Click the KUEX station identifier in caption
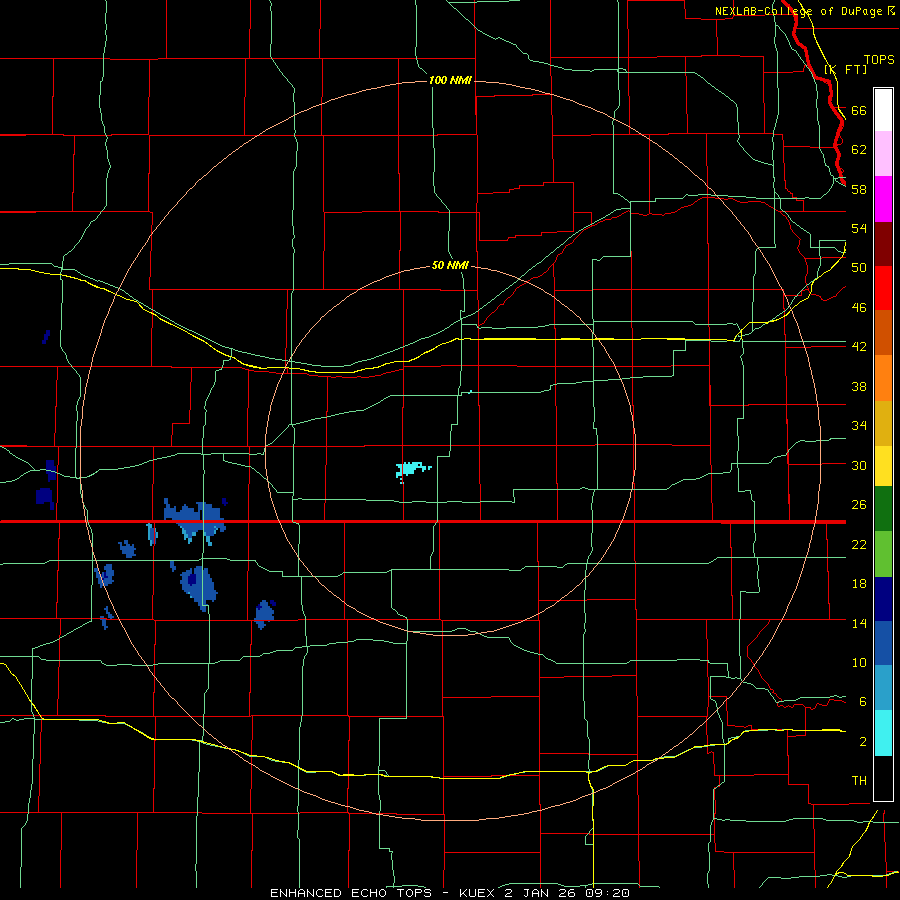Viewport: 900px width, 900px height. tap(477, 893)
